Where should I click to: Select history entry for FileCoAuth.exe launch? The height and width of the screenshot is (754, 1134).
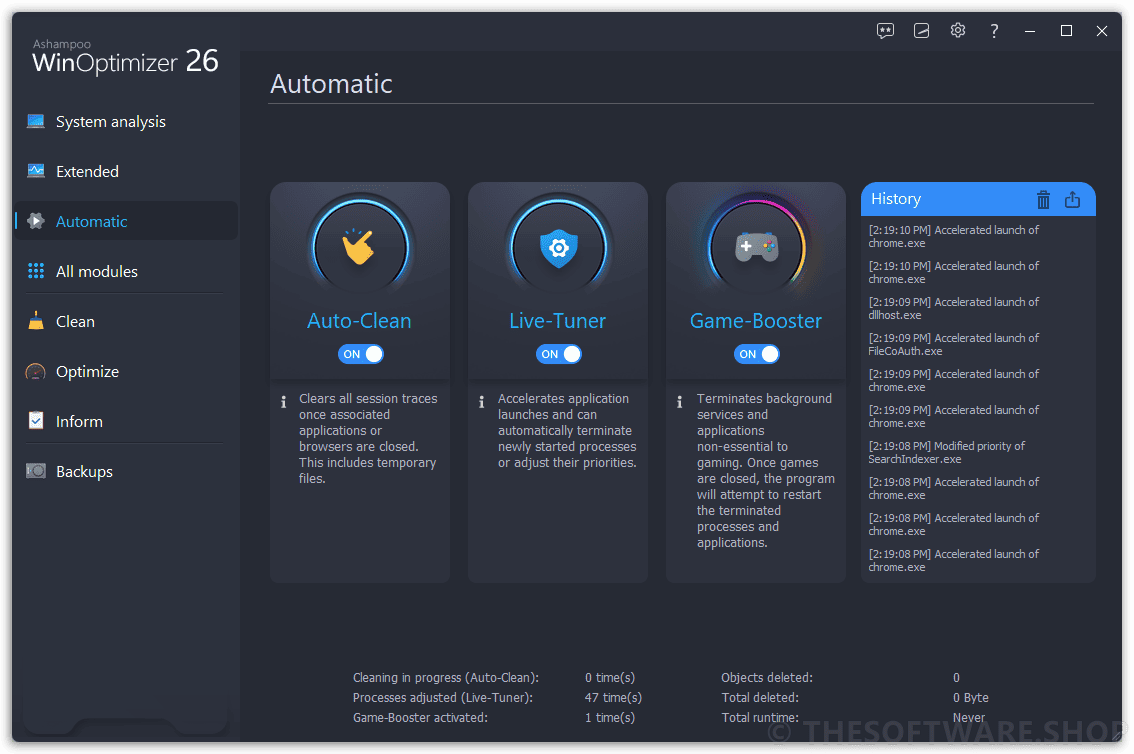pos(953,344)
